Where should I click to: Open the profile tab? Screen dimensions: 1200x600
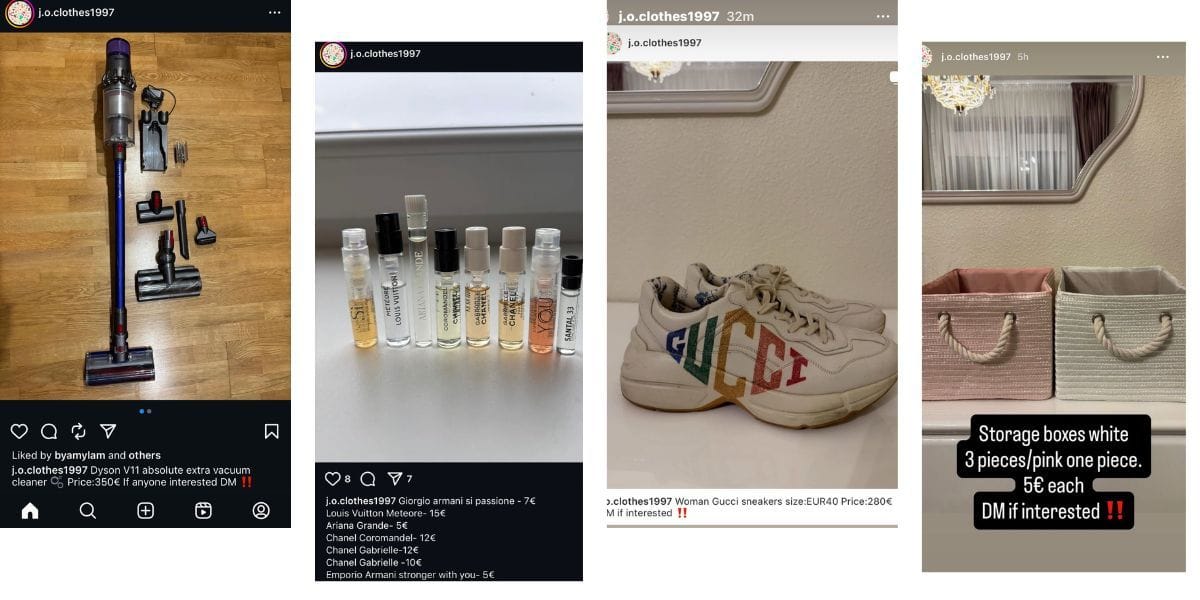261,511
